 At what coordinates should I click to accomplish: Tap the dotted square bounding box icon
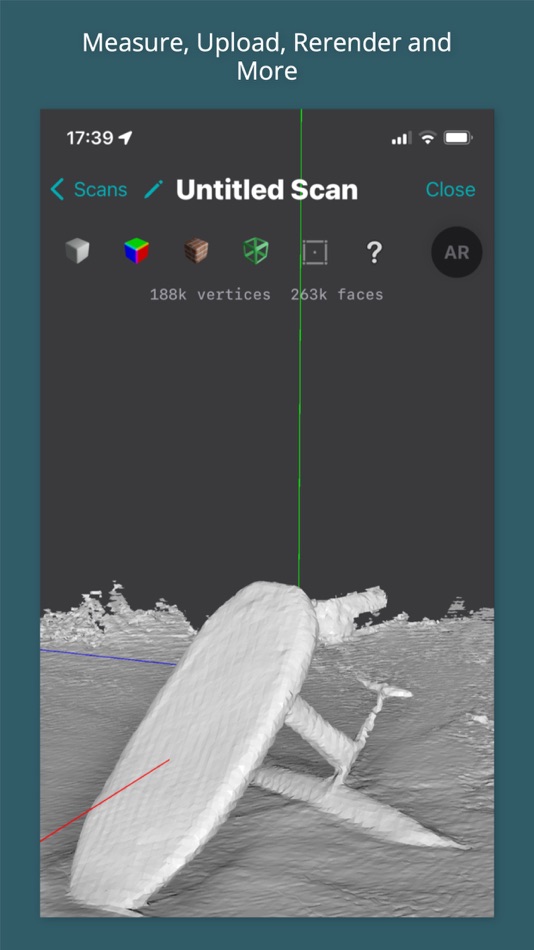pyautogui.click(x=315, y=252)
